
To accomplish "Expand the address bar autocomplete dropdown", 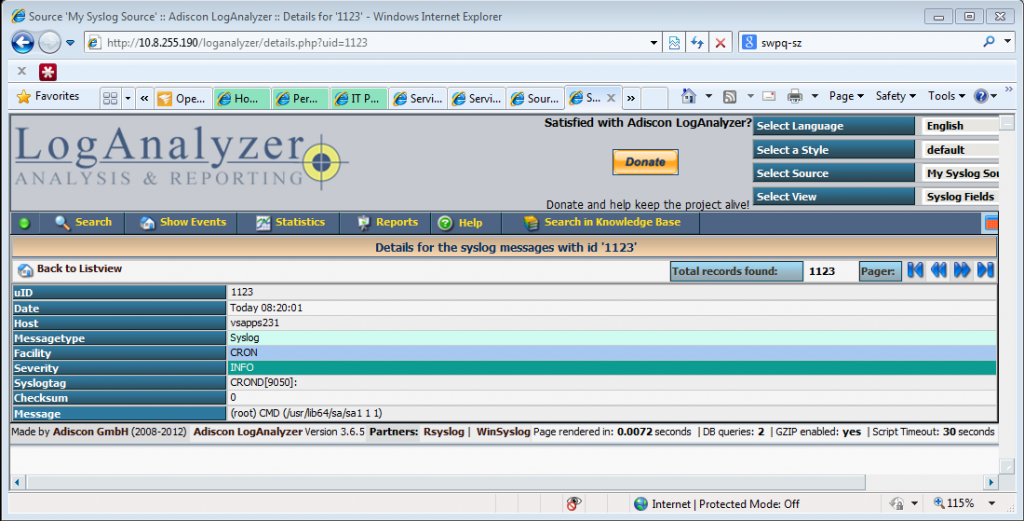I will pyautogui.click(x=654, y=43).
